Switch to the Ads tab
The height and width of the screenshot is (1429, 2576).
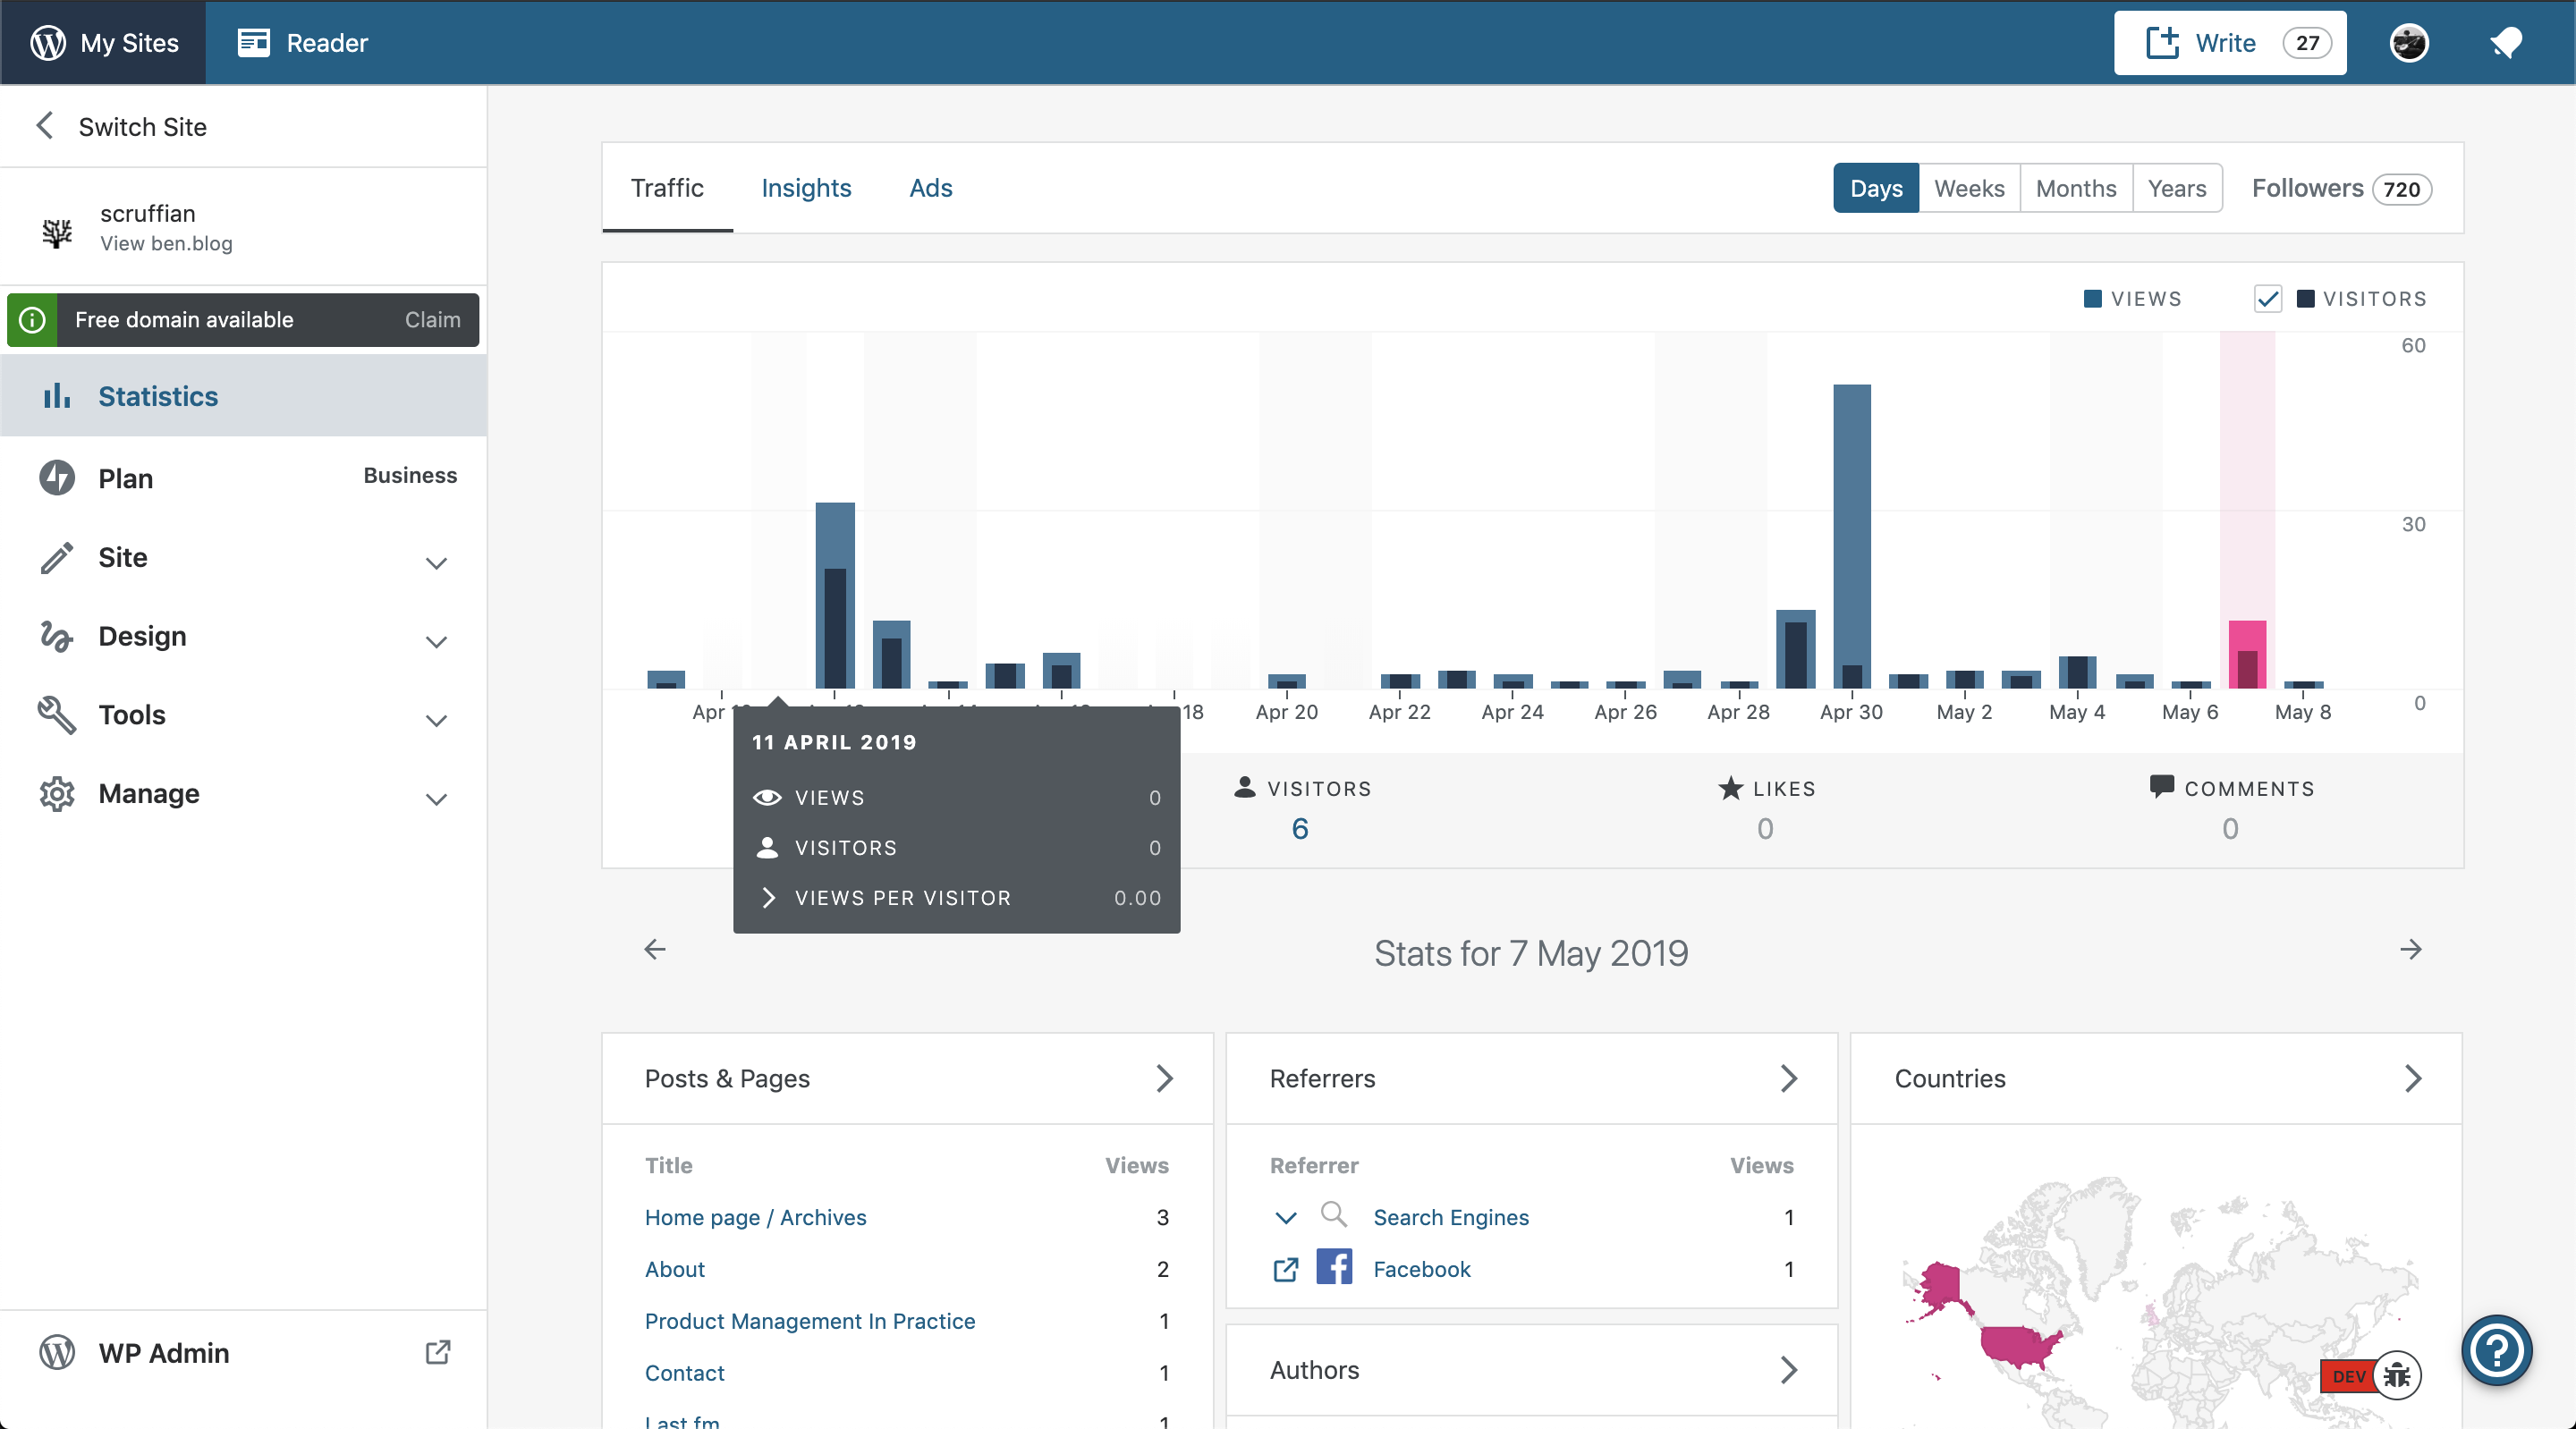click(930, 188)
